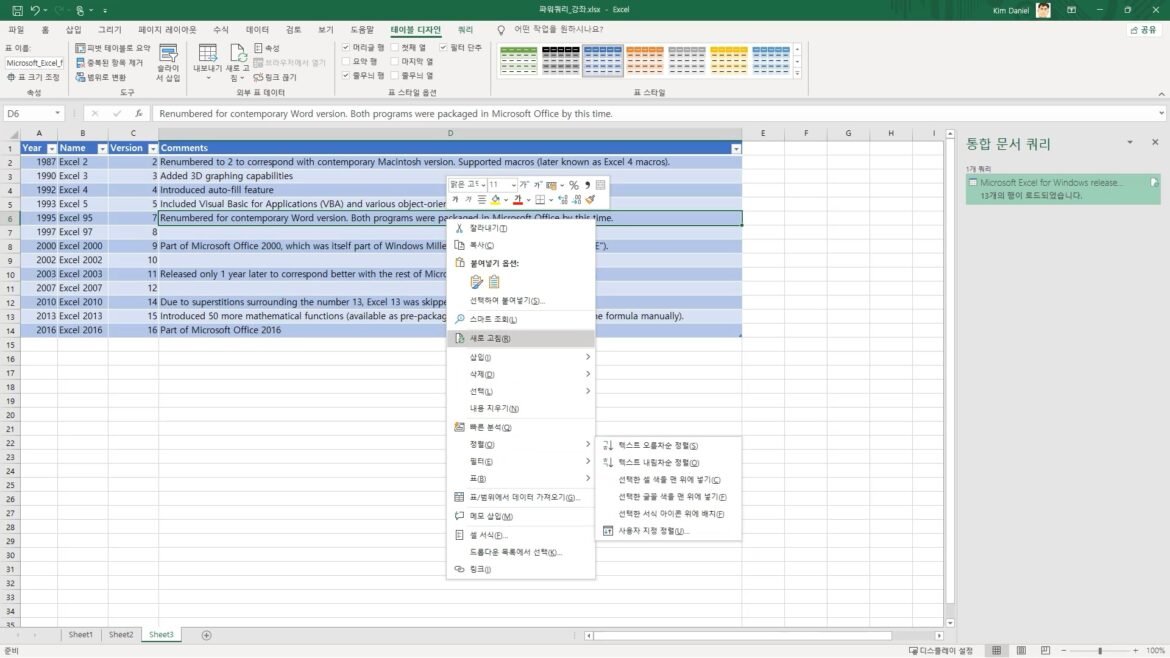Click the Share (공유) button
This screenshot has height=658, width=1170.
coord(1141,30)
